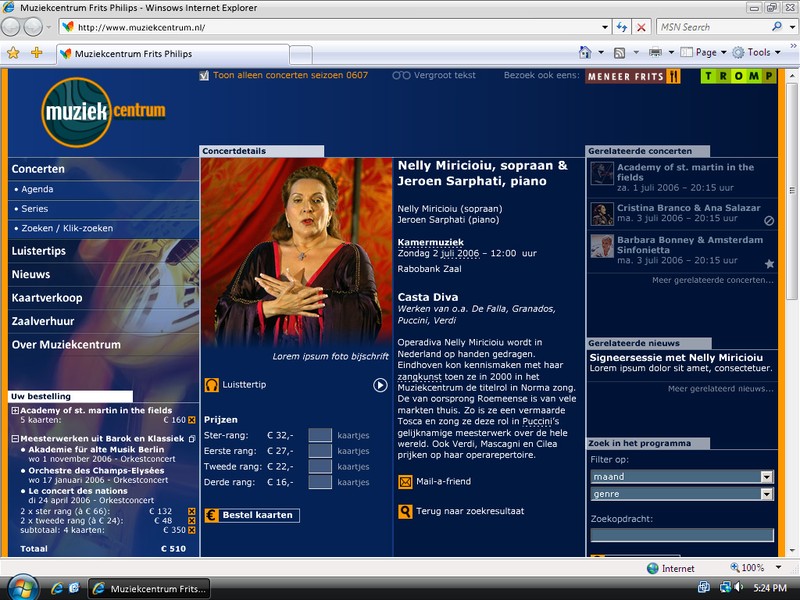Screen dimensions: 800x600
Task: Click the Bestel kaarten button
Action: 251,515
